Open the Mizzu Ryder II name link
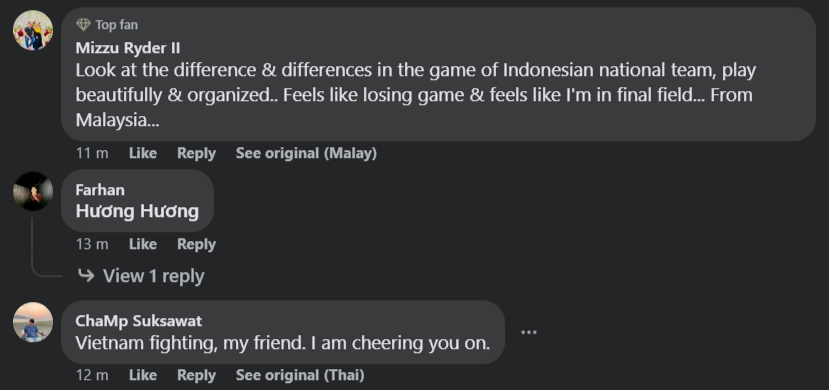 point(127,48)
